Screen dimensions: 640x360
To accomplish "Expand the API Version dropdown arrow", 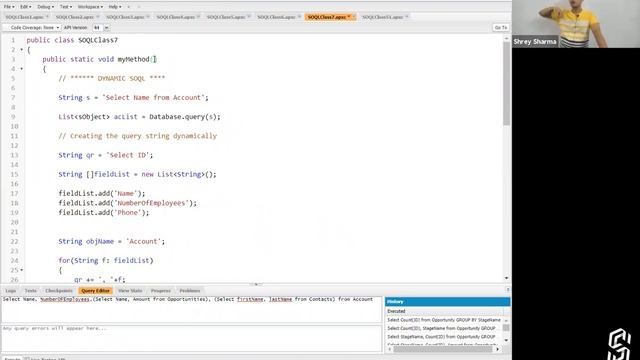I will 107,28.
